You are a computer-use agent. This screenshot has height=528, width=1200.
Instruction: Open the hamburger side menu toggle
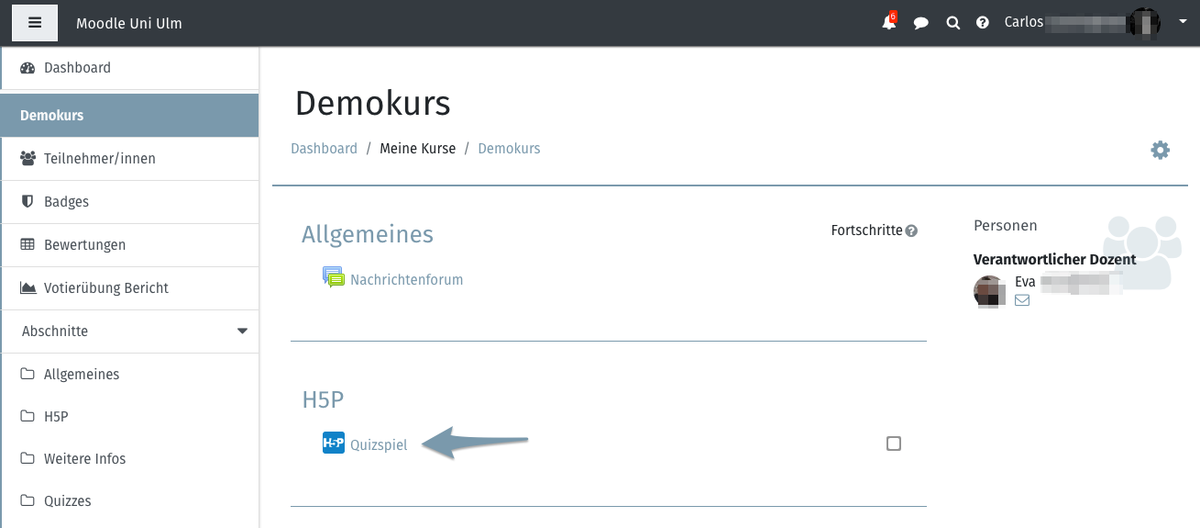click(35, 22)
